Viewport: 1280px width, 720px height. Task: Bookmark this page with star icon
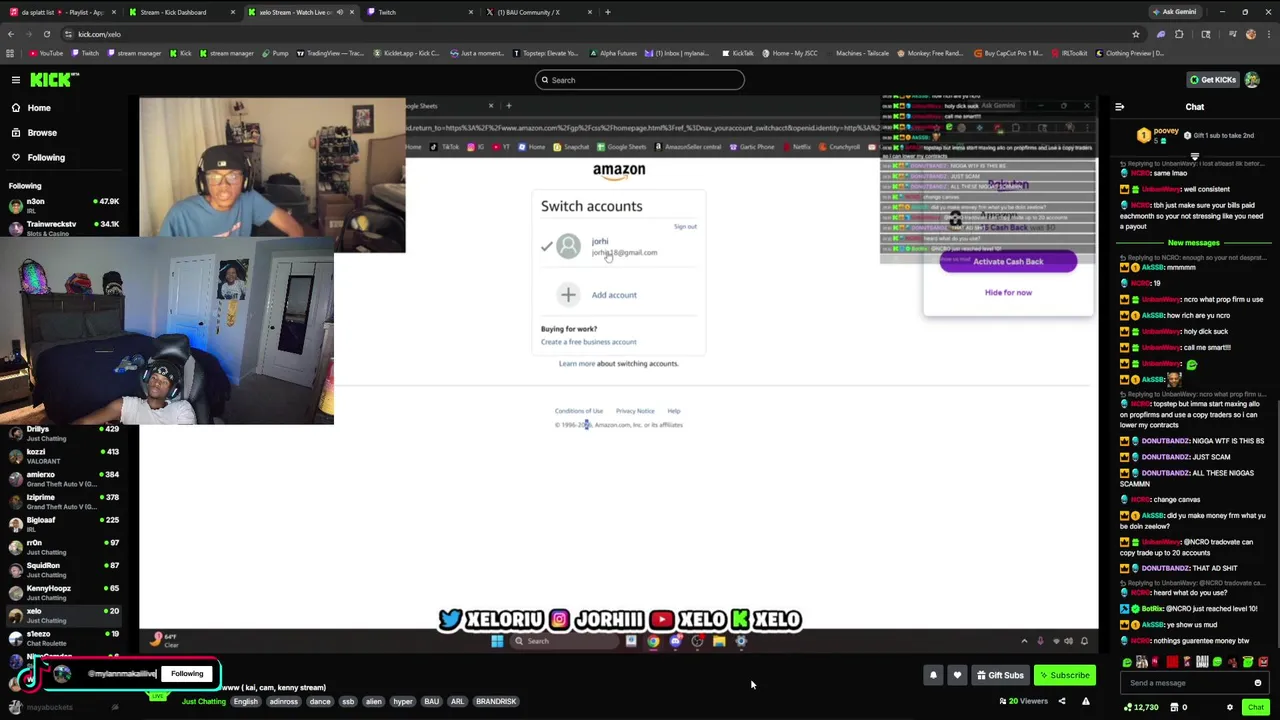tap(1135, 34)
